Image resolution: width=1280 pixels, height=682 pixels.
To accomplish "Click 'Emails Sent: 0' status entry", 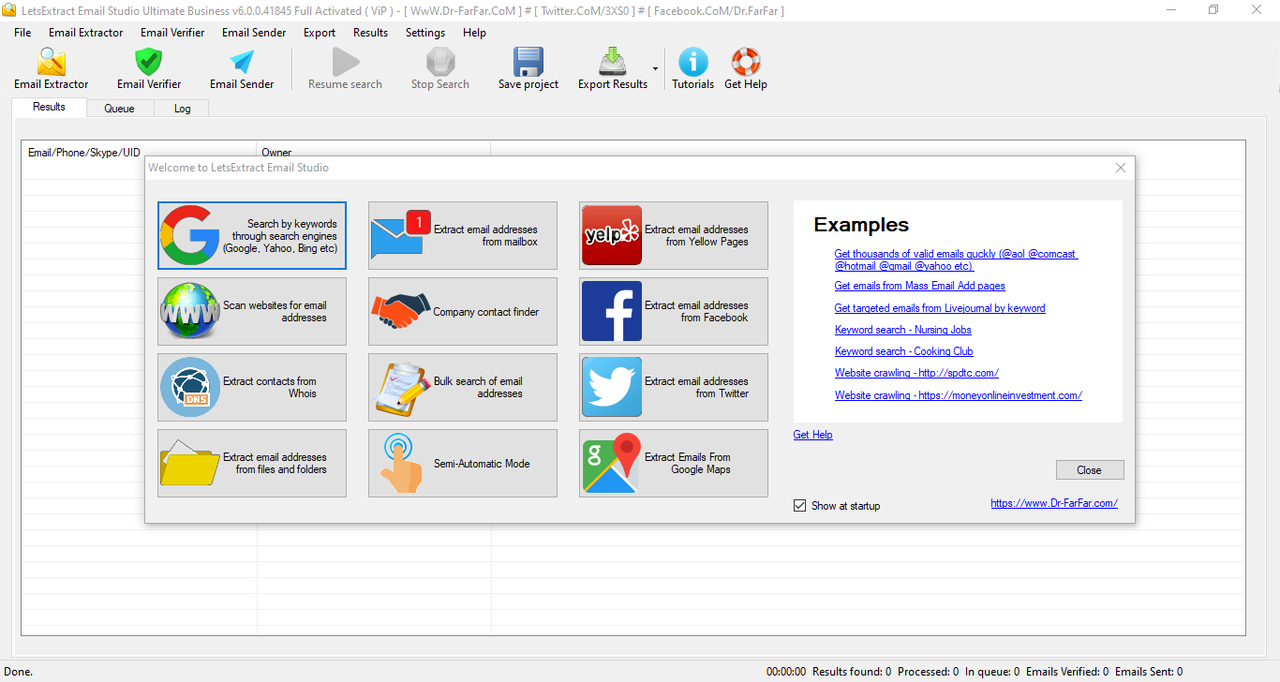I will (1149, 672).
